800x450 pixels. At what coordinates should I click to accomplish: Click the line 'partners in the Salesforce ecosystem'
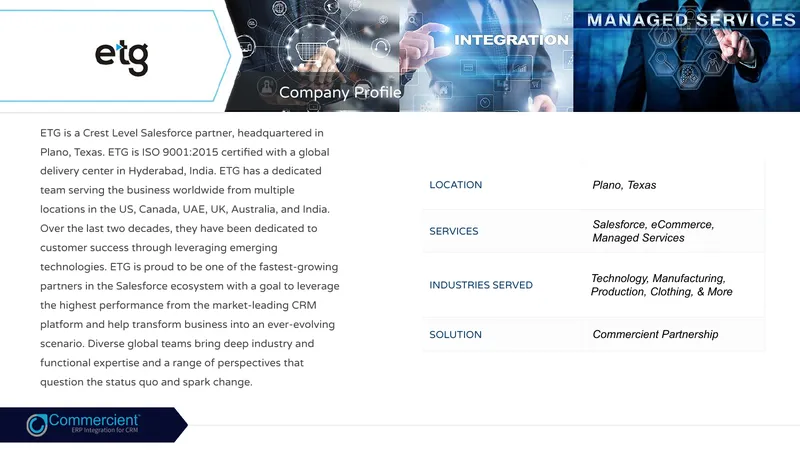coord(190,286)
